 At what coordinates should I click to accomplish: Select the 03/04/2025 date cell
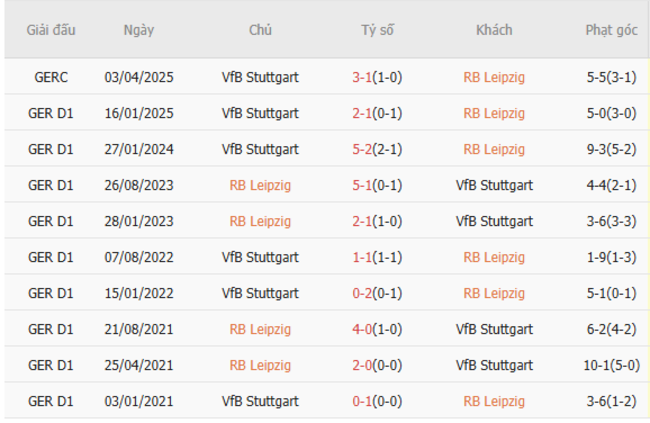pos(139,77)
